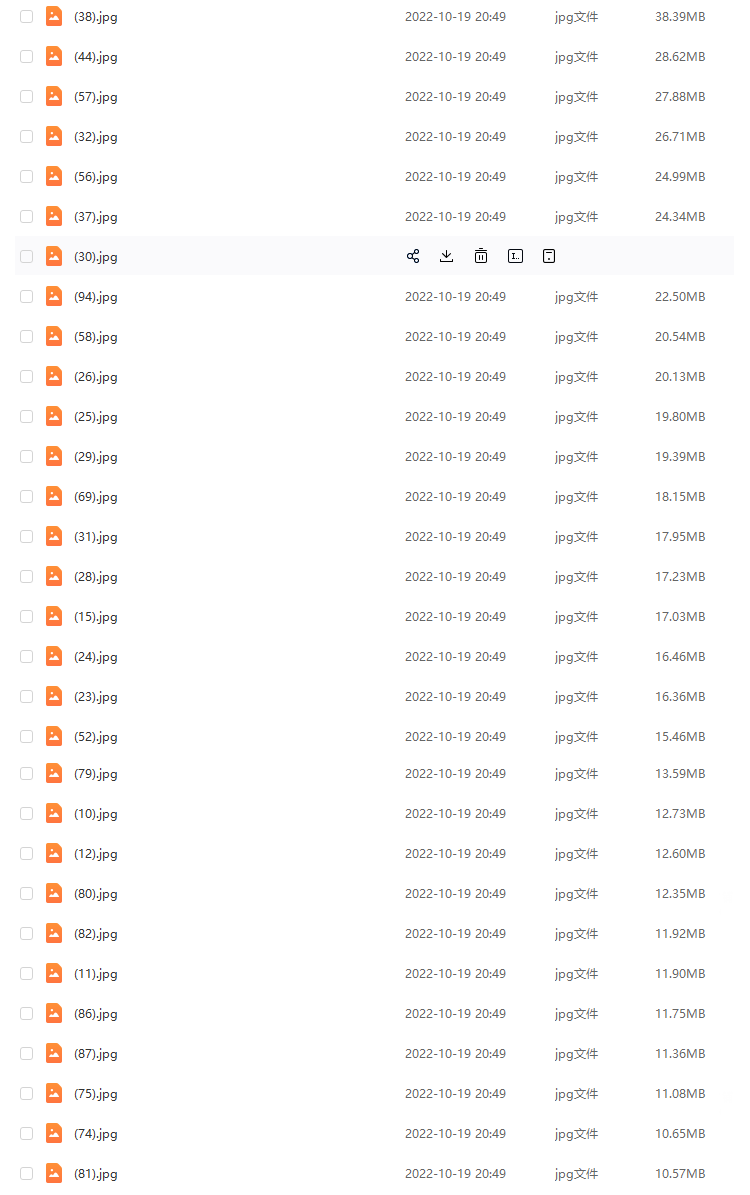This screenshot has height=1195, width=750.
Task: Mark the checkbox next to (79).jpg
Action: [27, 774]
